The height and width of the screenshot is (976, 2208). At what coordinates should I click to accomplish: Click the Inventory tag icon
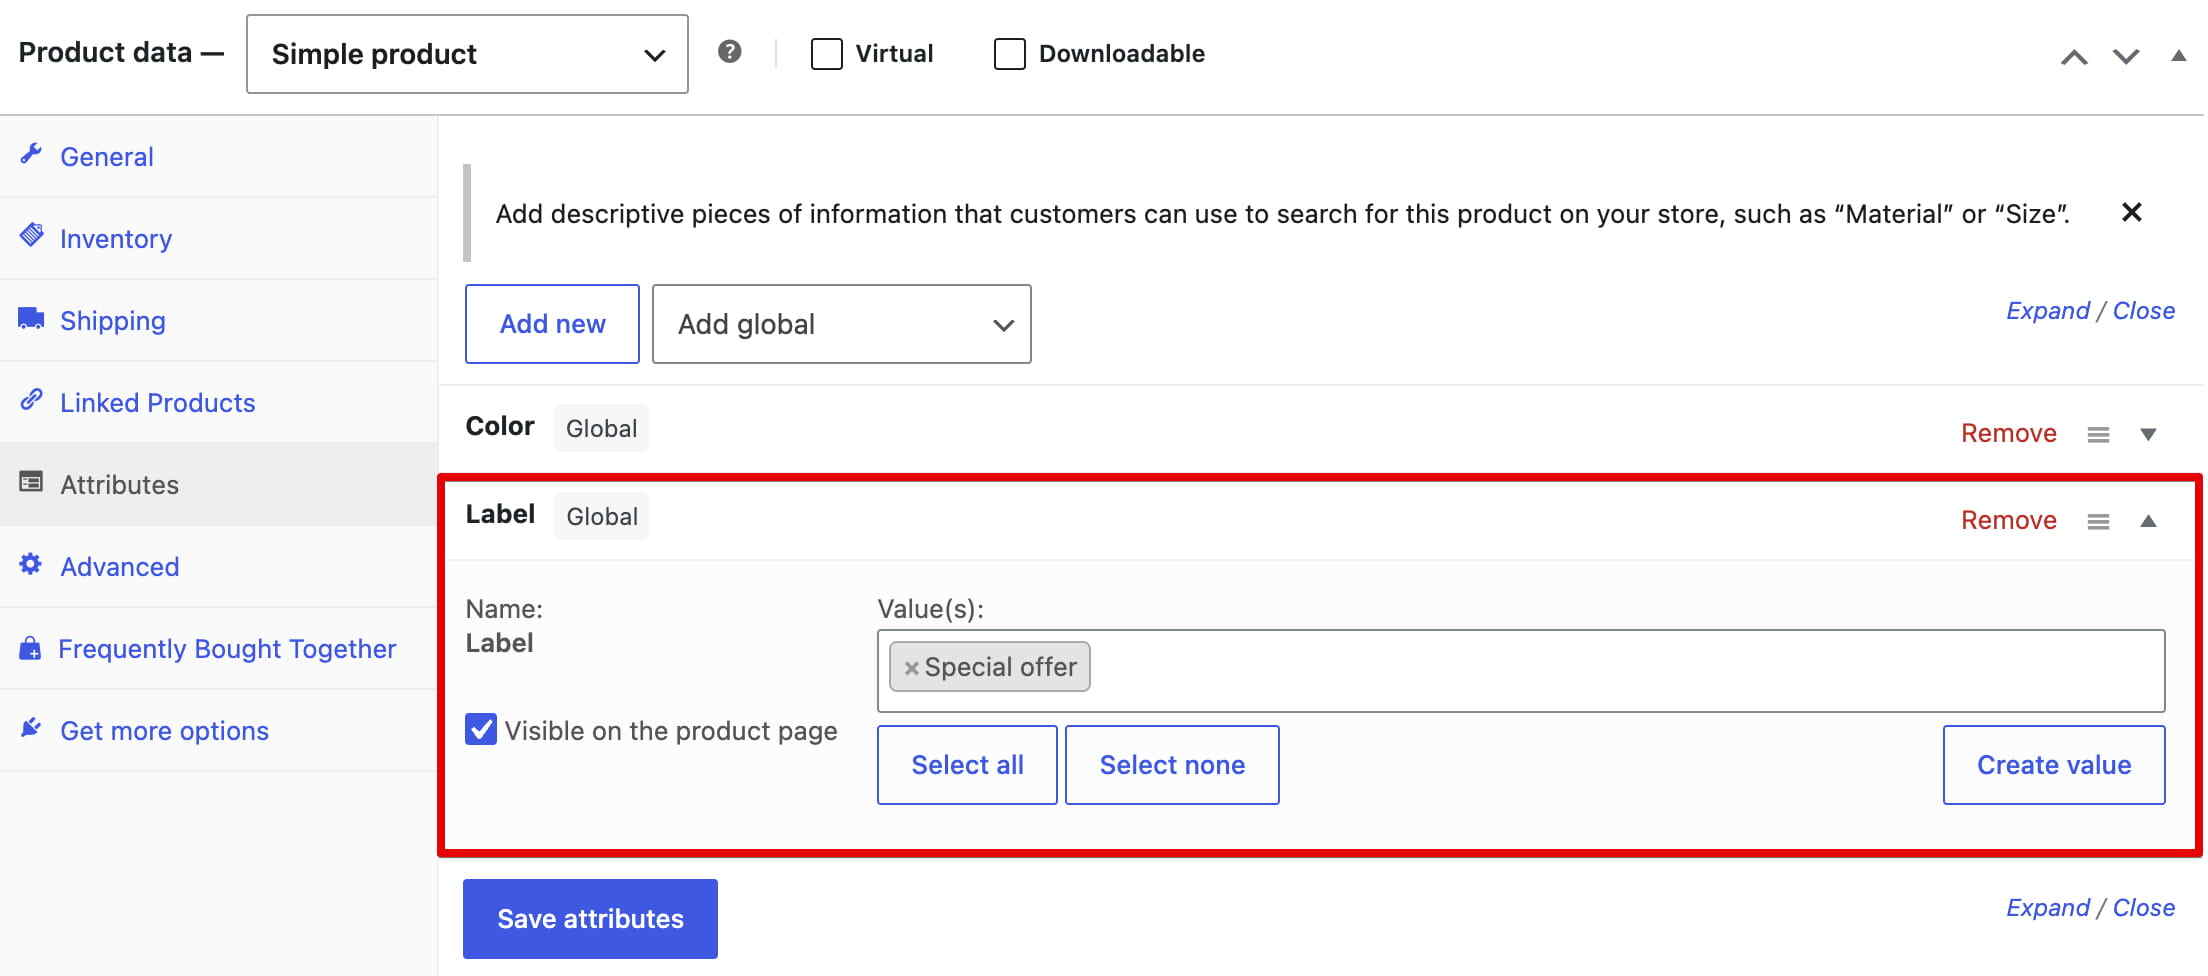click(x=31, y=236)
